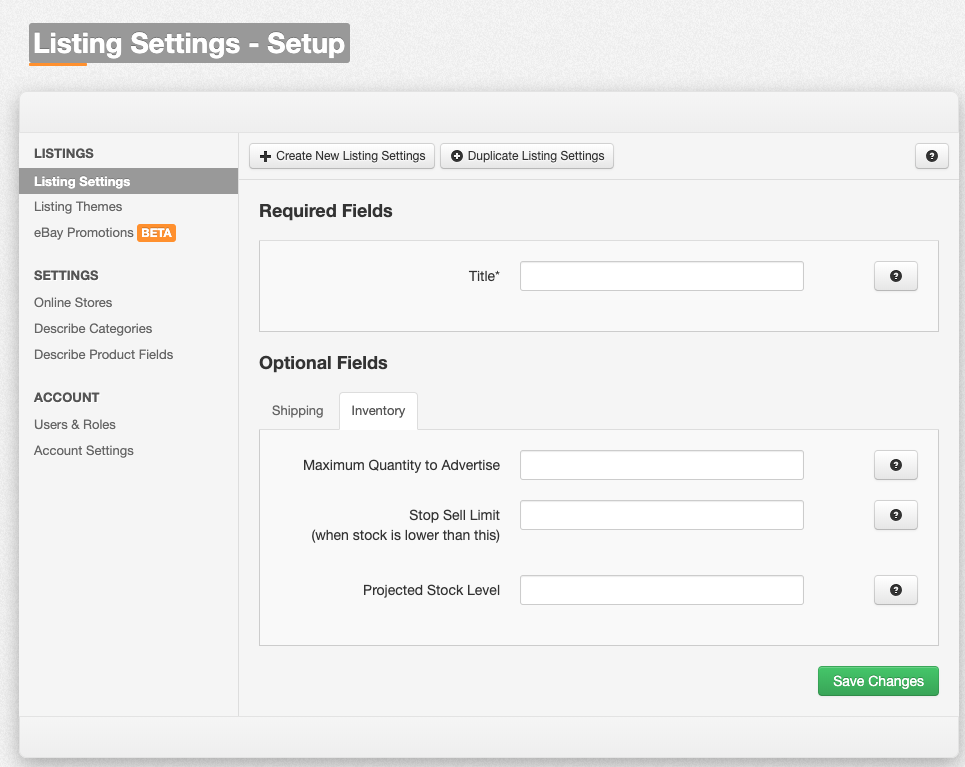Open help for Maximum Quantity to Advertise

click(x=895, y=465)
